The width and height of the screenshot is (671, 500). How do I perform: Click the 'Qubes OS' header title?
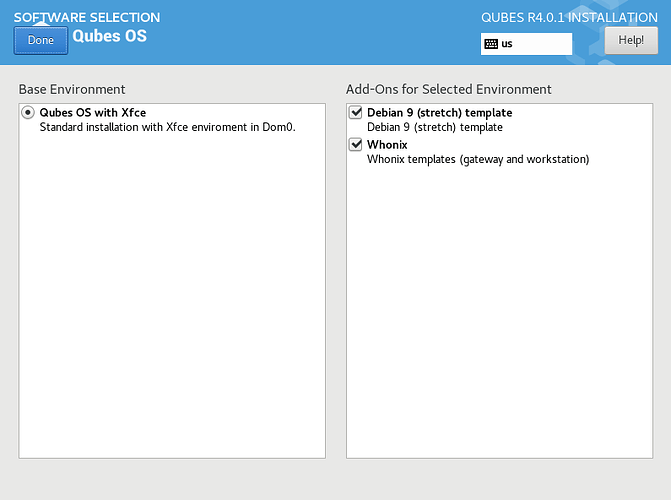[110, 36]
